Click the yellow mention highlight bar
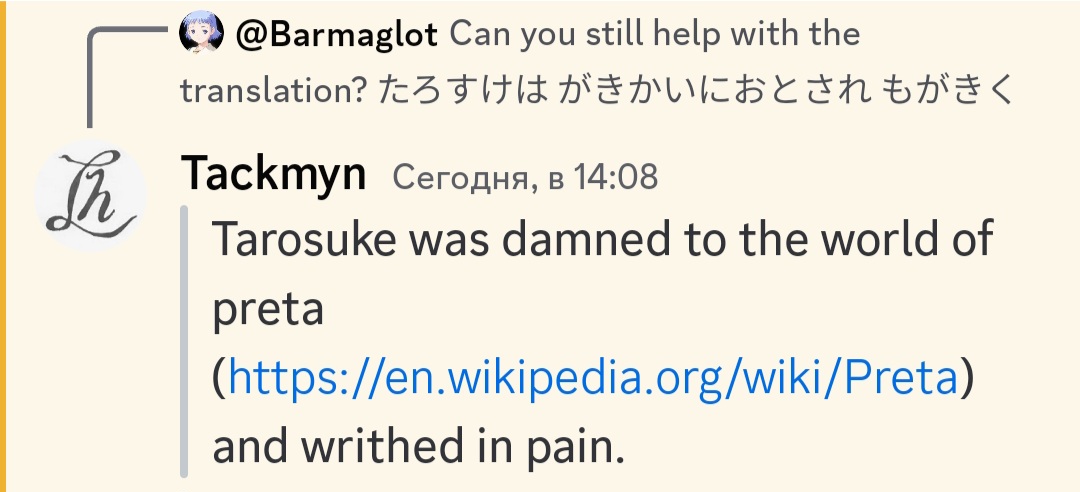 coord(4,246)
